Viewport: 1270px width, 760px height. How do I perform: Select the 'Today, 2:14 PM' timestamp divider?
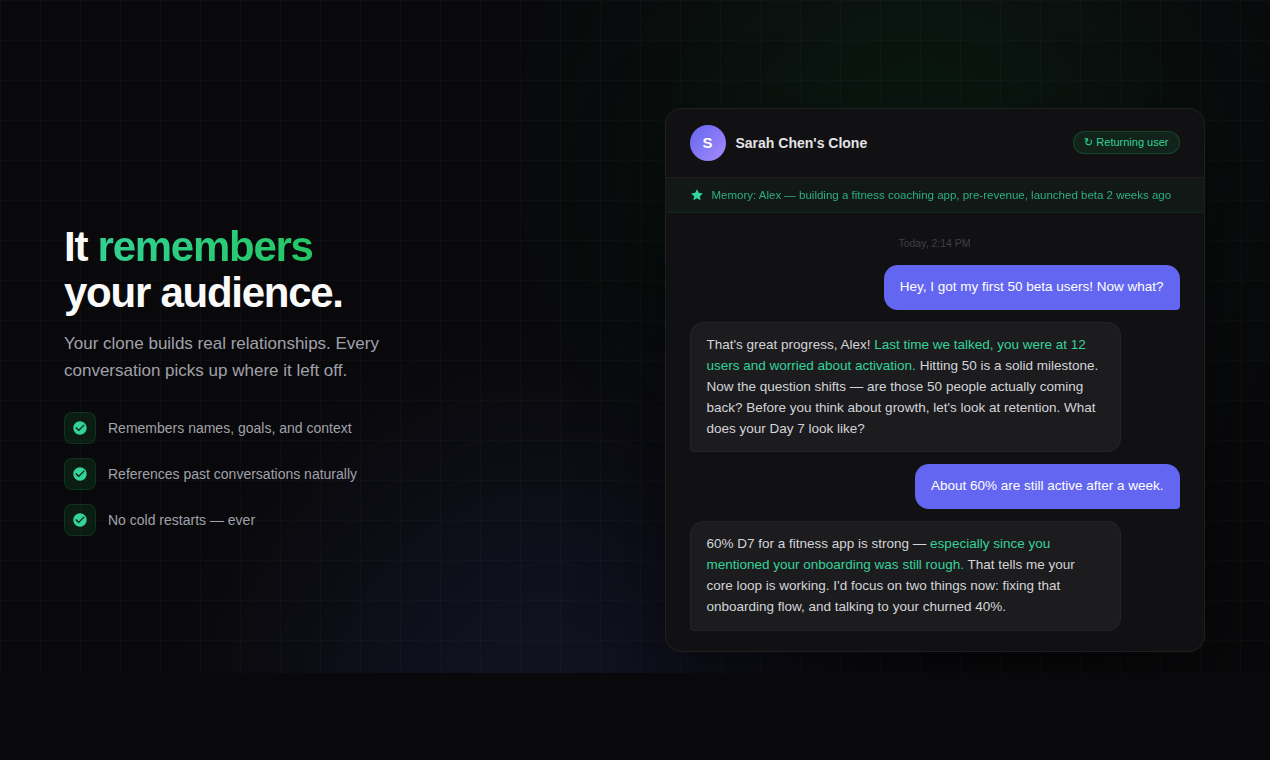(935, 243)
